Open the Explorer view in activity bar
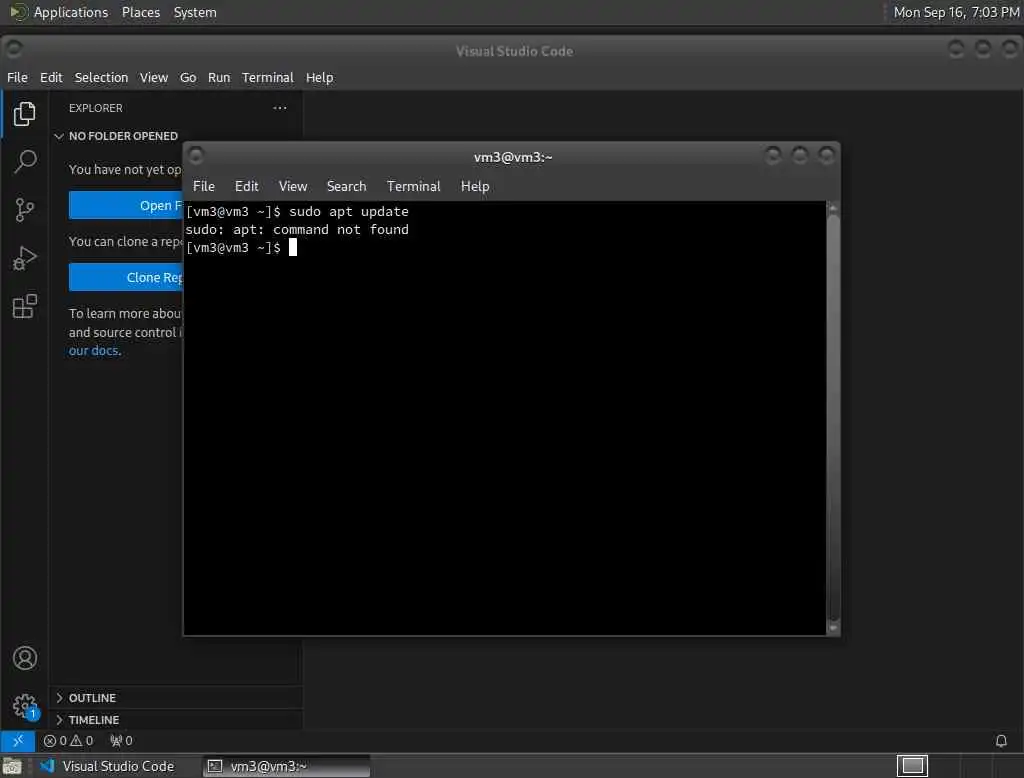This screenshot has height=778, width=1024. click(24, 114)
